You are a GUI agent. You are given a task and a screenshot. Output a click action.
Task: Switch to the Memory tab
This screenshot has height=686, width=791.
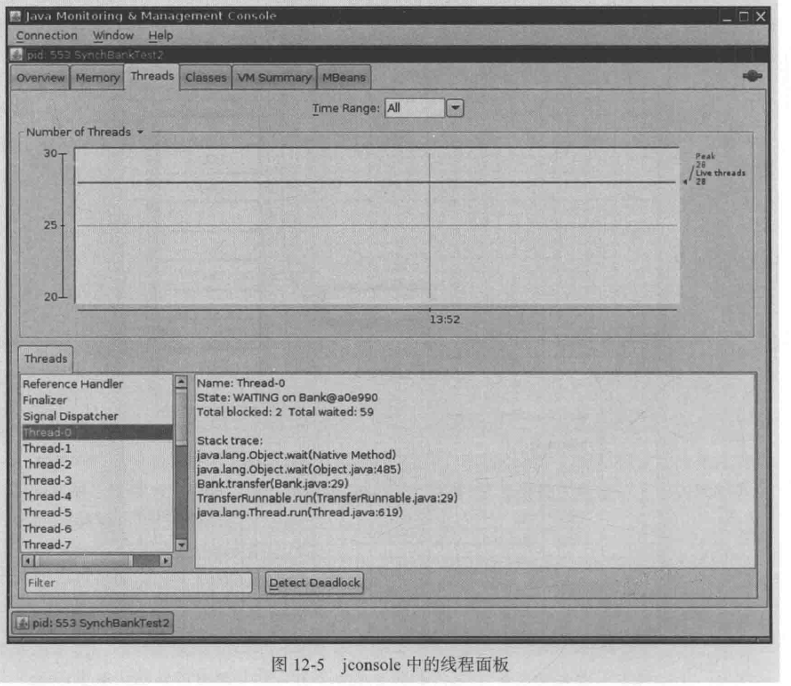click(97, 78)
